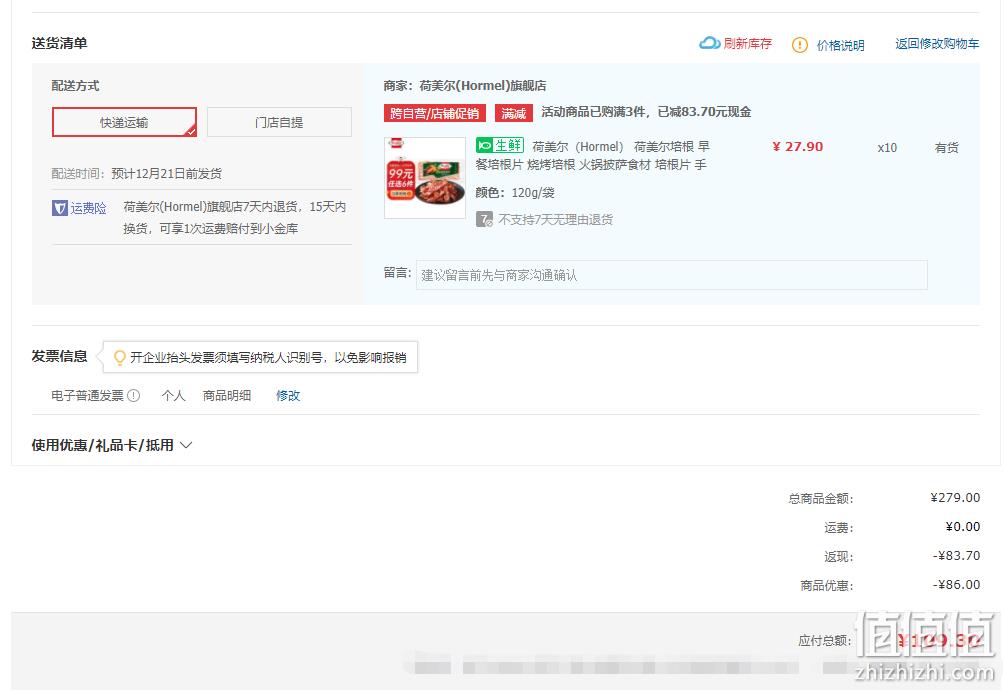Click the 电子普通发票 label
The height and width of the screenshot is (690, 1004).
tap(87, 396)
